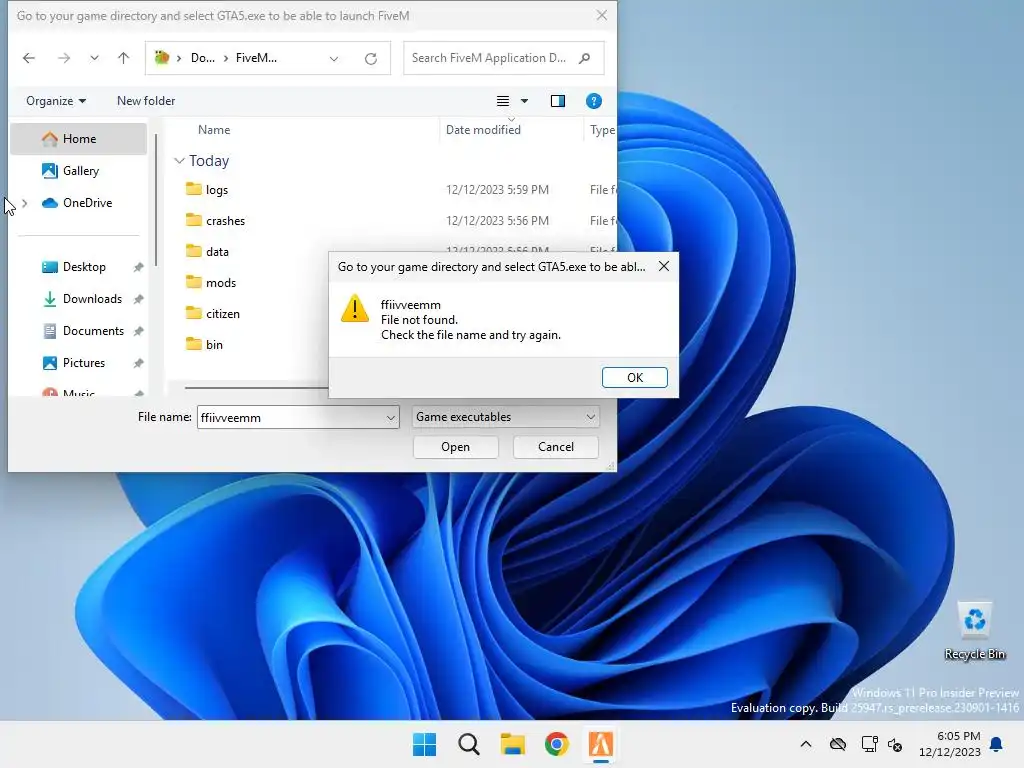The height and width of the screenshot is (768, 1024).
Task: Click the muted volume tray icon
Action: pyautogui.click(x=895, y=744)
